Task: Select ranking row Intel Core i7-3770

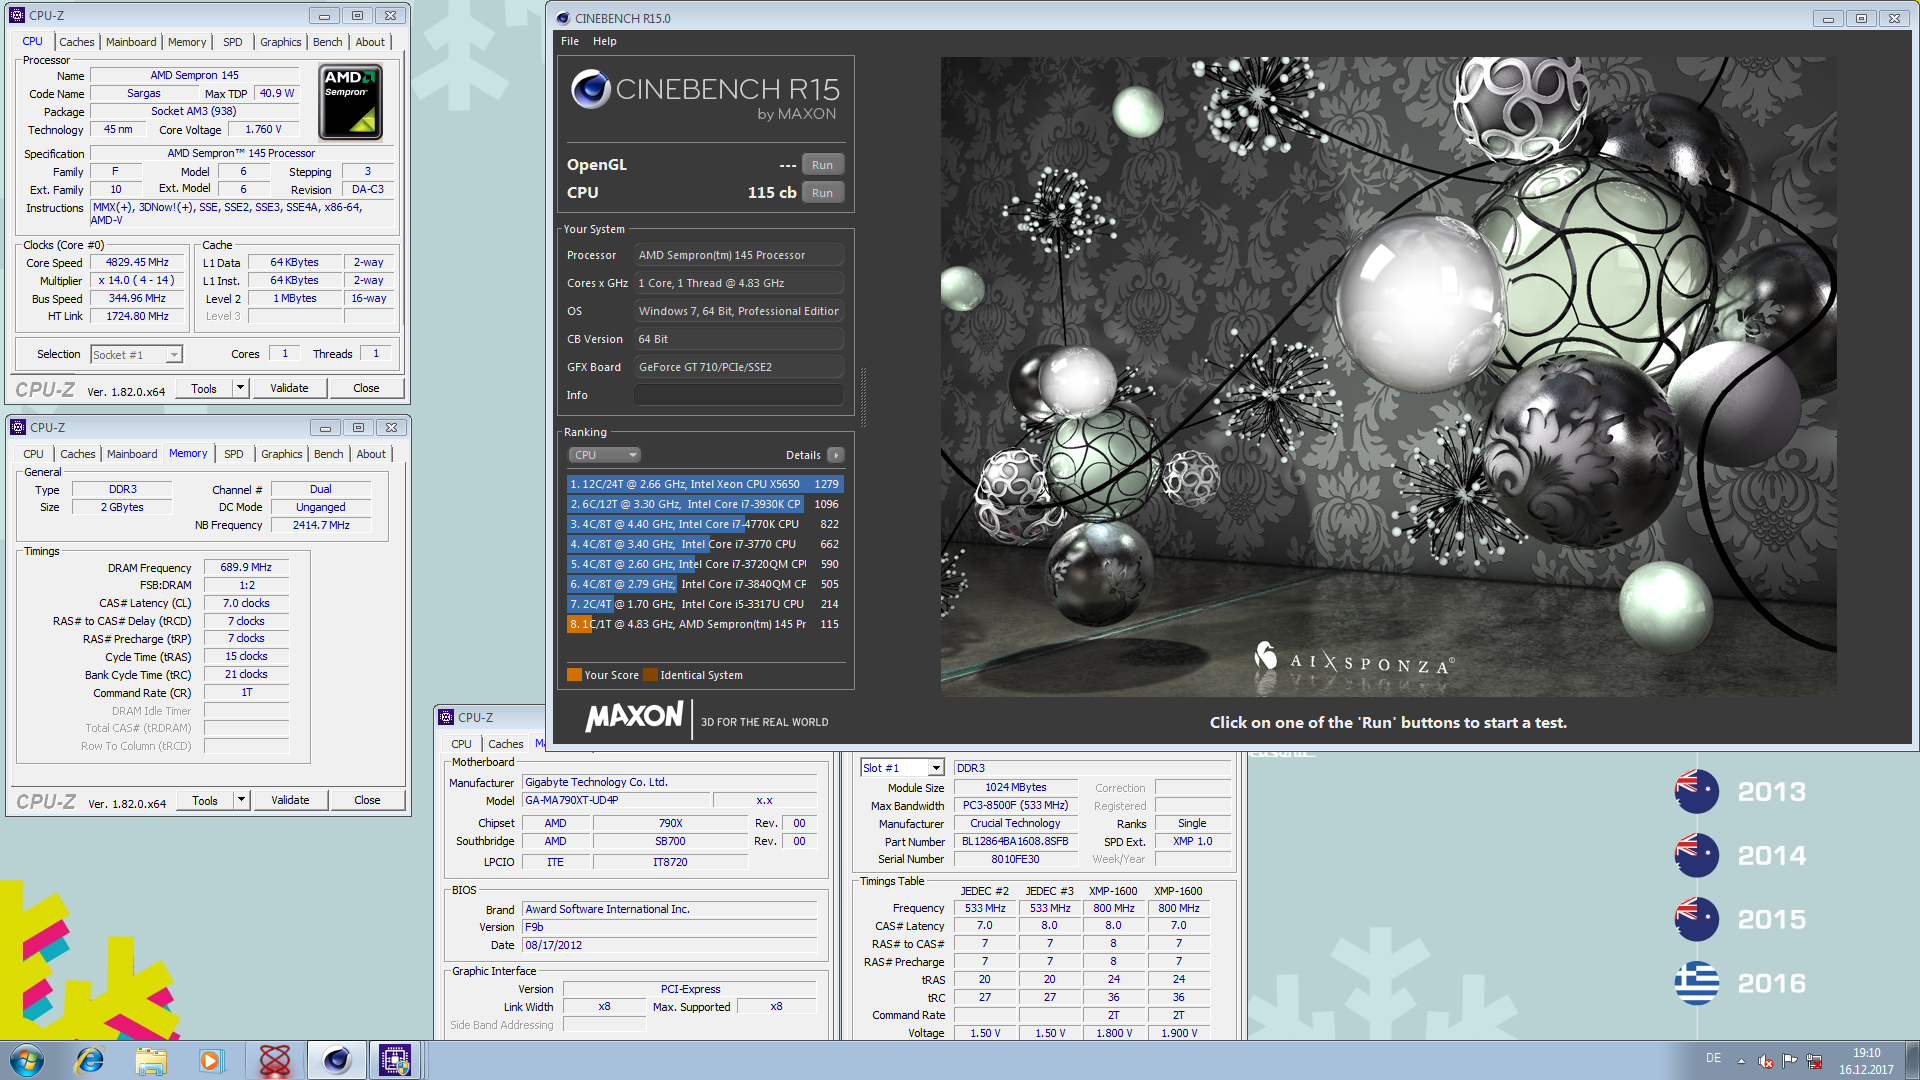Action: point(704,544)
